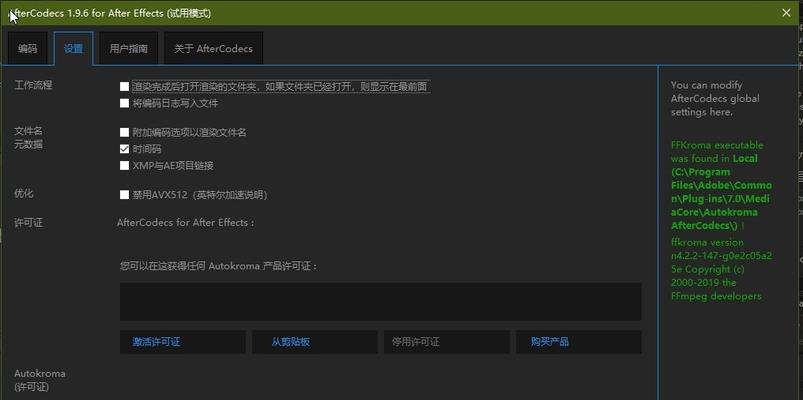Click the 'You can modify AfterCodecs global settings' text

(715, 98)
